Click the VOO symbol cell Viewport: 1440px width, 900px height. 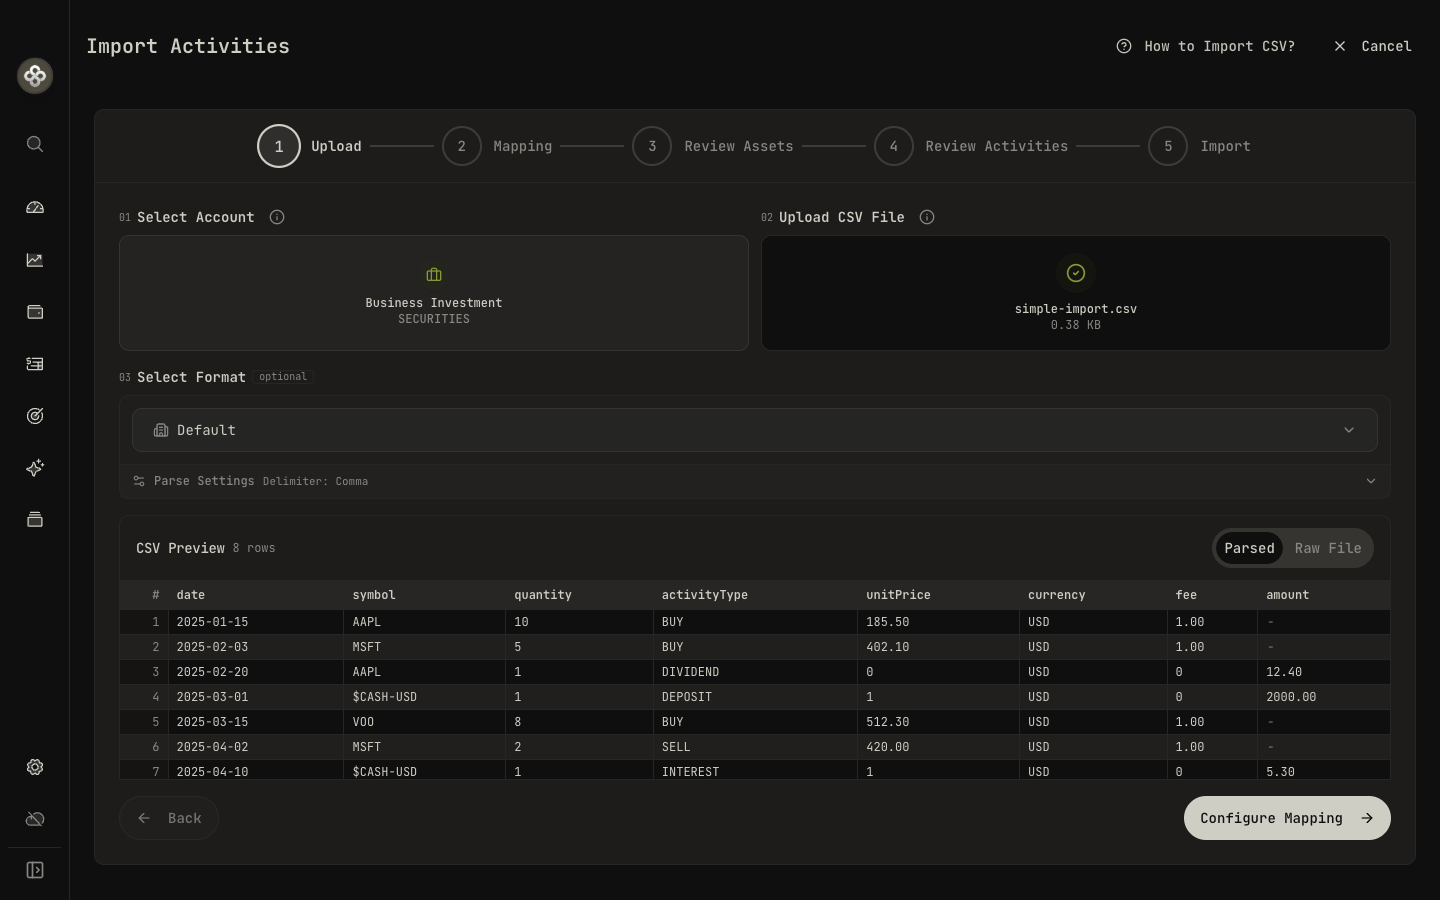425,722
